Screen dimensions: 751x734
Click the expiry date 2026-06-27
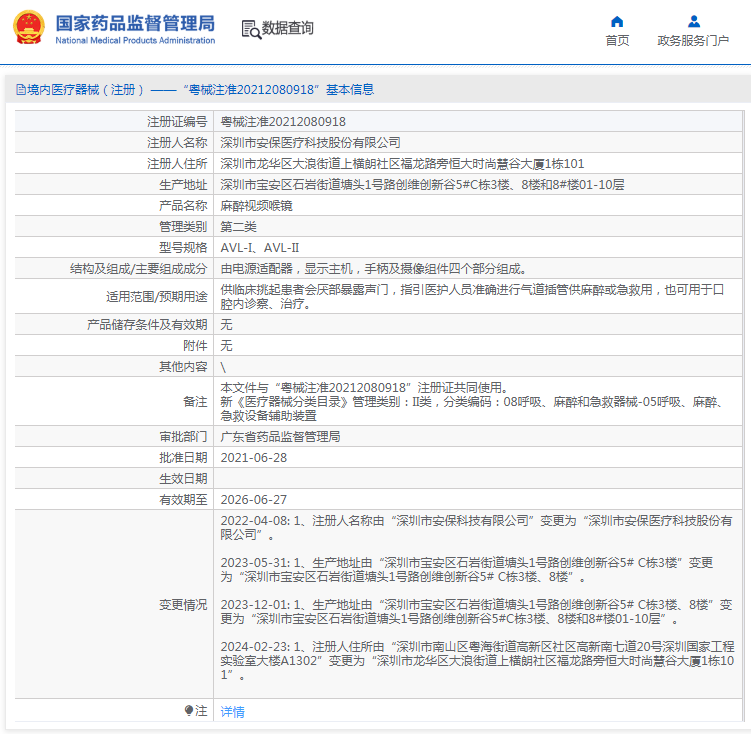(x=254, y=499)
